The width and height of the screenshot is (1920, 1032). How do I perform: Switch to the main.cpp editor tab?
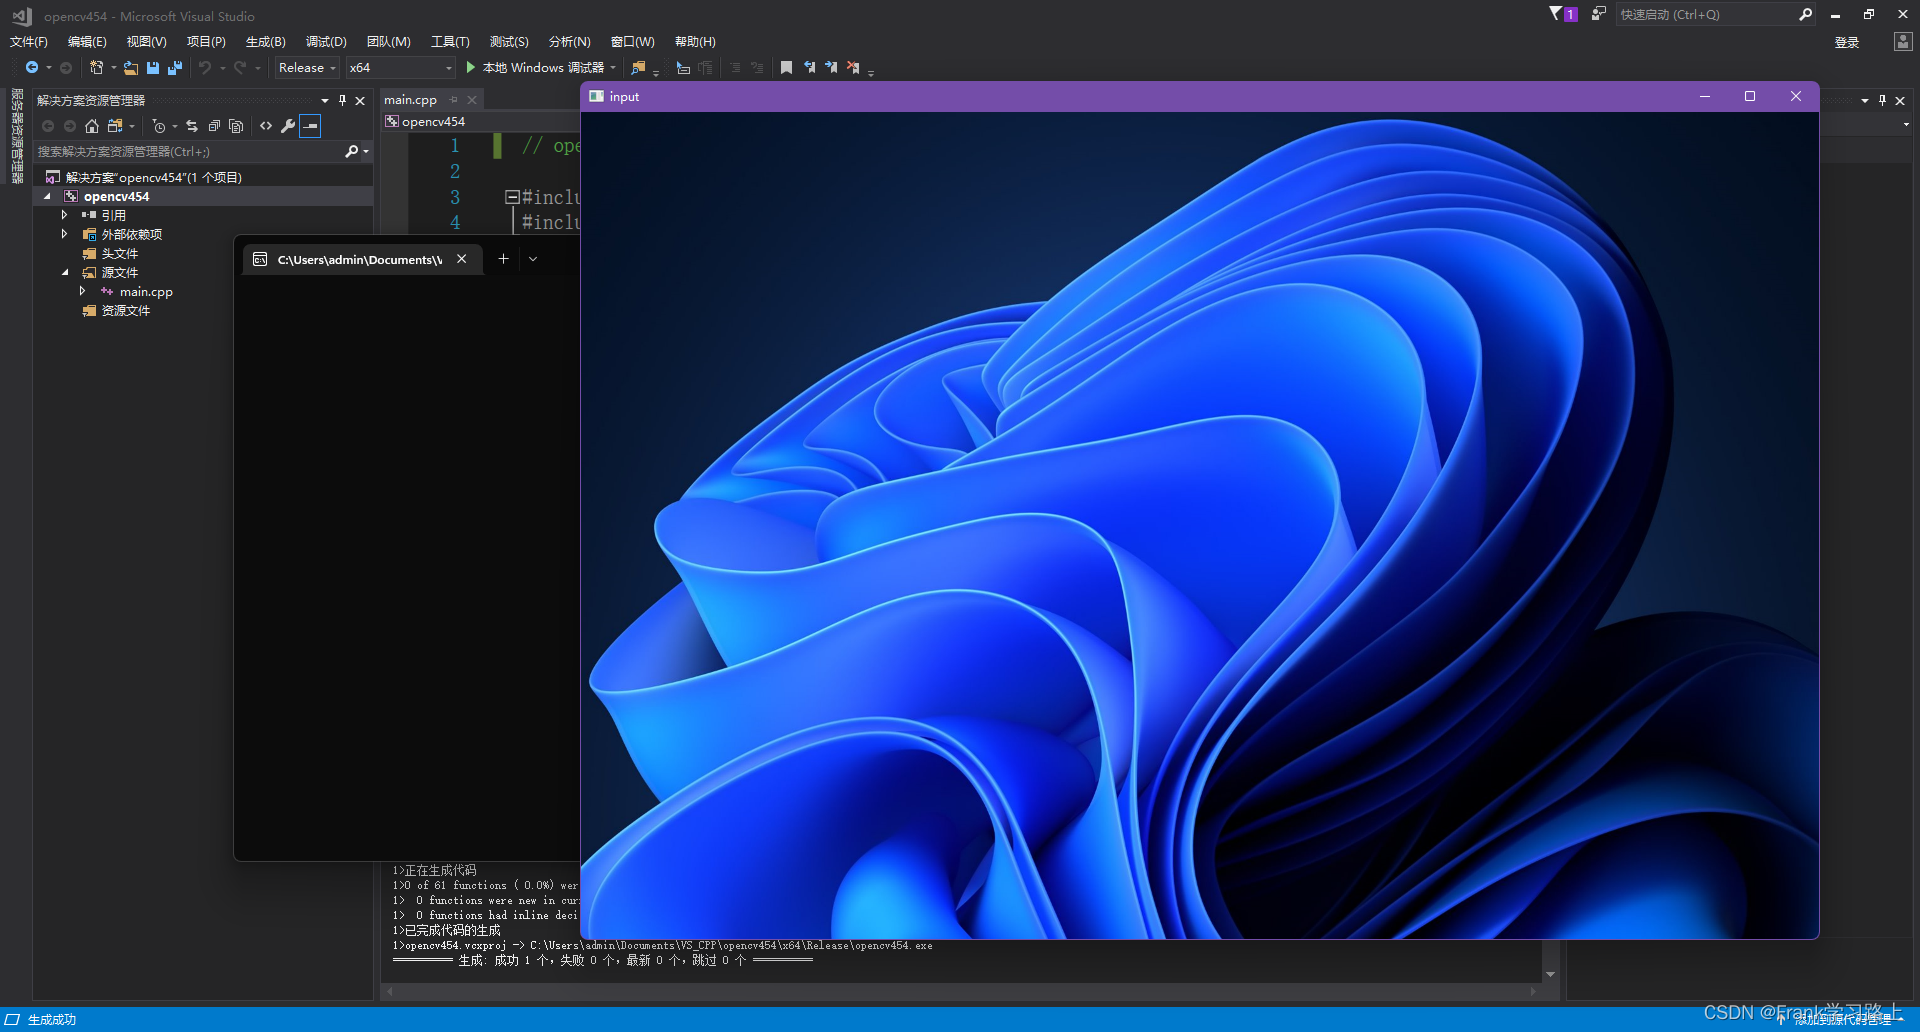tap(410, 100)
